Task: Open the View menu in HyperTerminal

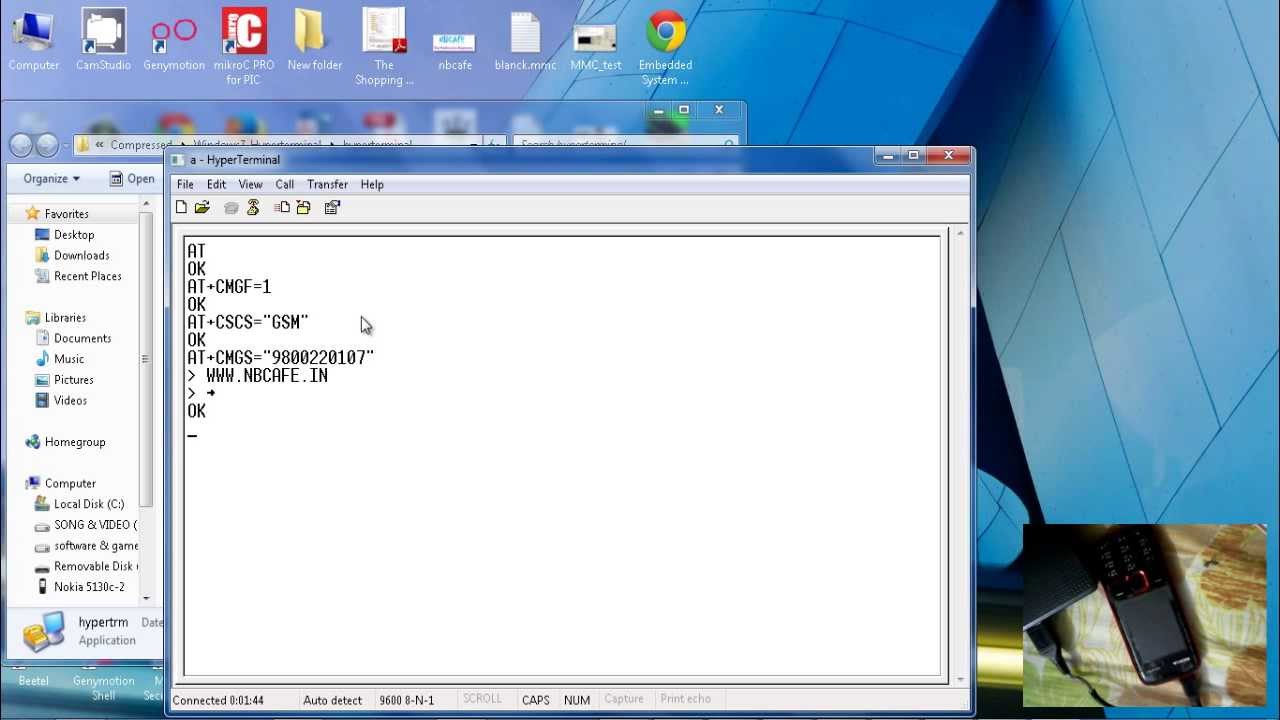Action: click(x=250, y=184)
